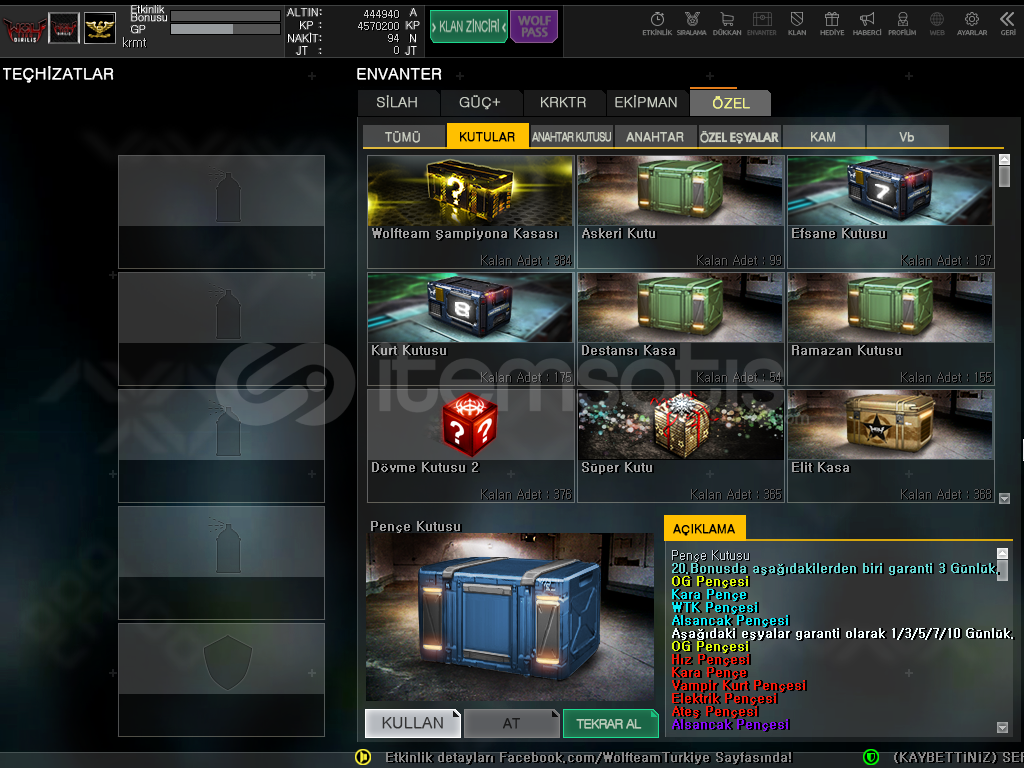Click the description scroll-up arrow
This screenshot has height=768, width=1024.
1002,554
